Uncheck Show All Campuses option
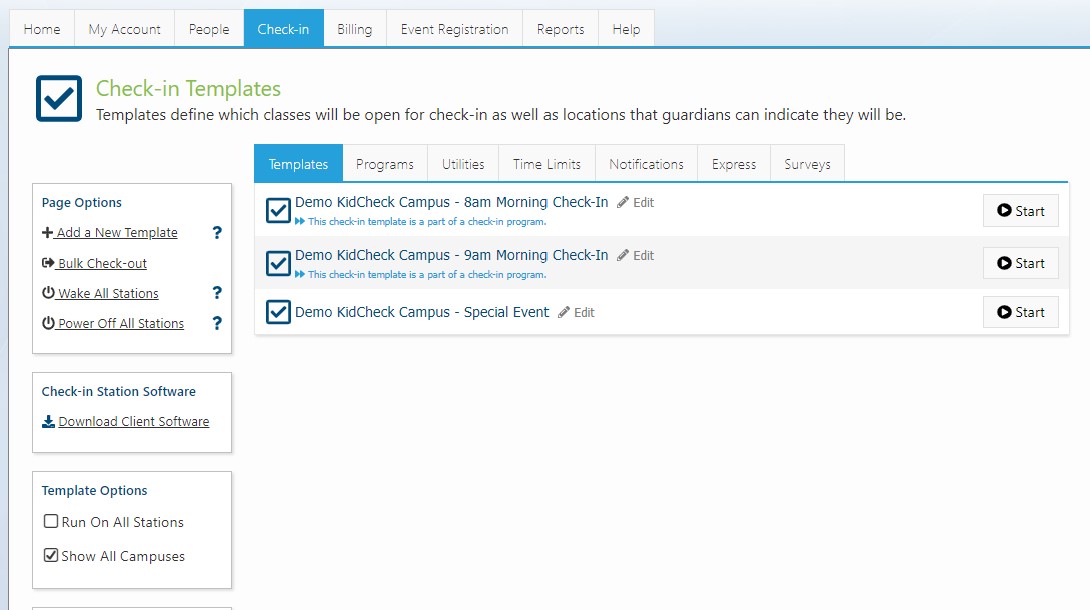This screenshot has width=1090, height=610. coord(51,556)
